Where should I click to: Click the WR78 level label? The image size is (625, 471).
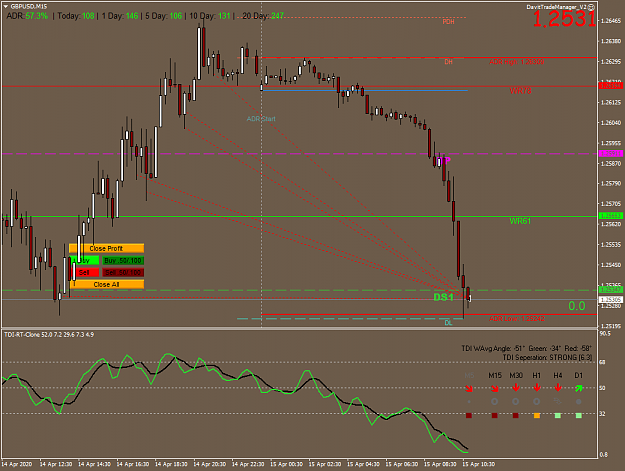pos(520,91)
